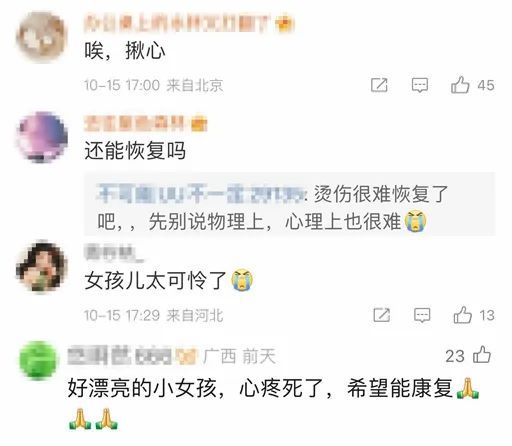Reply to the 唉,揪心 comment

click(x=420, y=85)
